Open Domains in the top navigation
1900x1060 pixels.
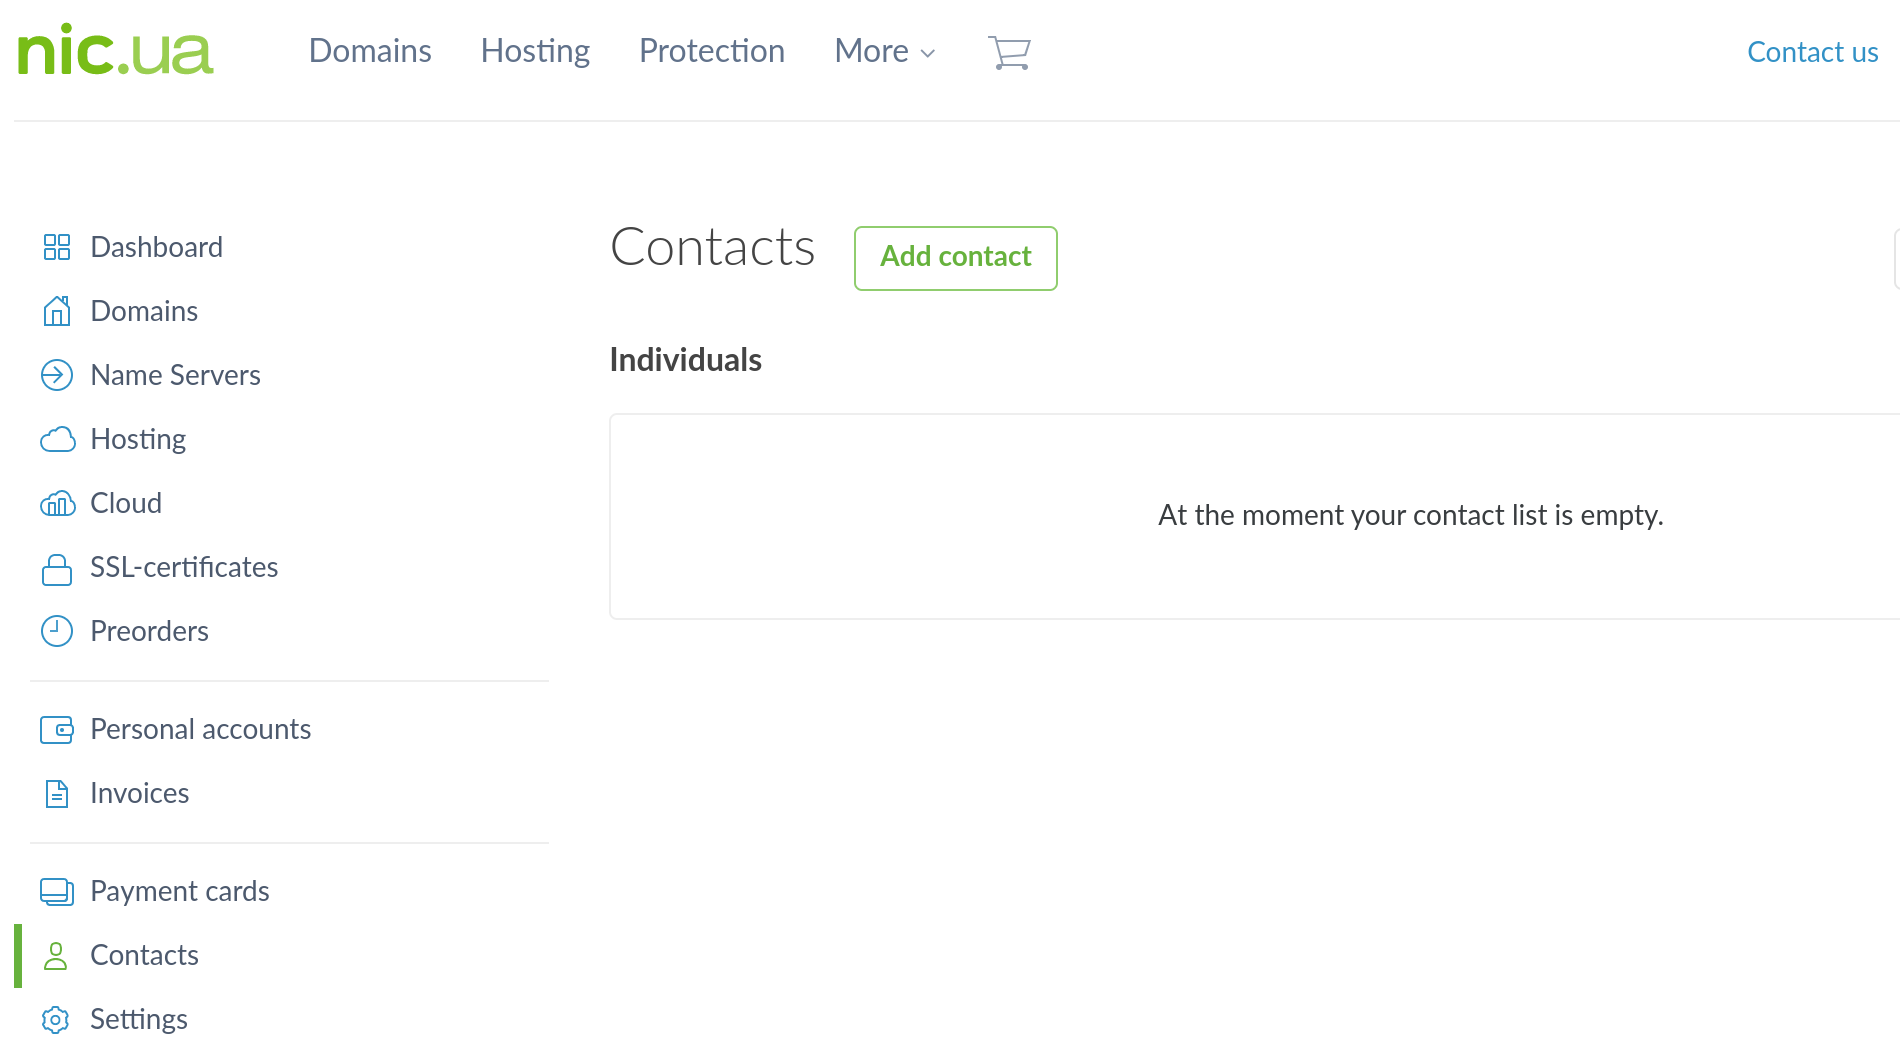(x=370, y=52)
